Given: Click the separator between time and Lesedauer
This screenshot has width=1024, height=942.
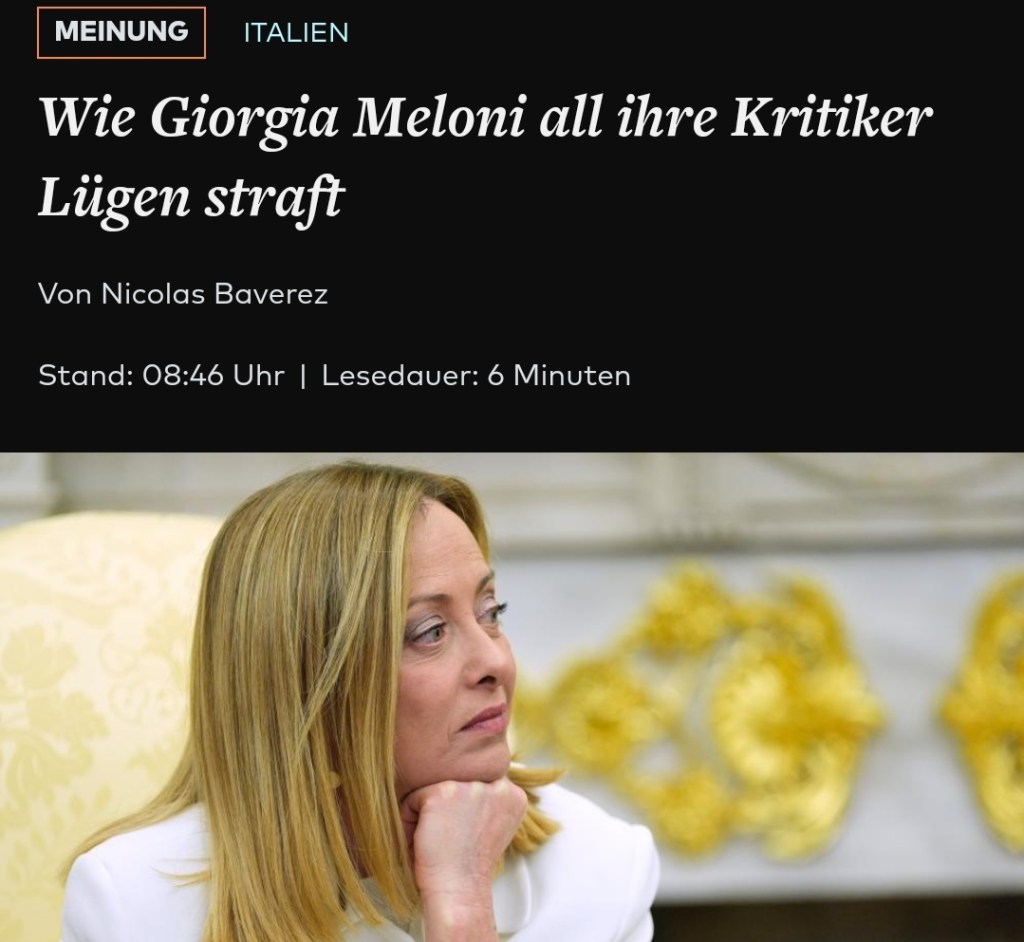Looking at the screenshot, I should click(303, 376).
